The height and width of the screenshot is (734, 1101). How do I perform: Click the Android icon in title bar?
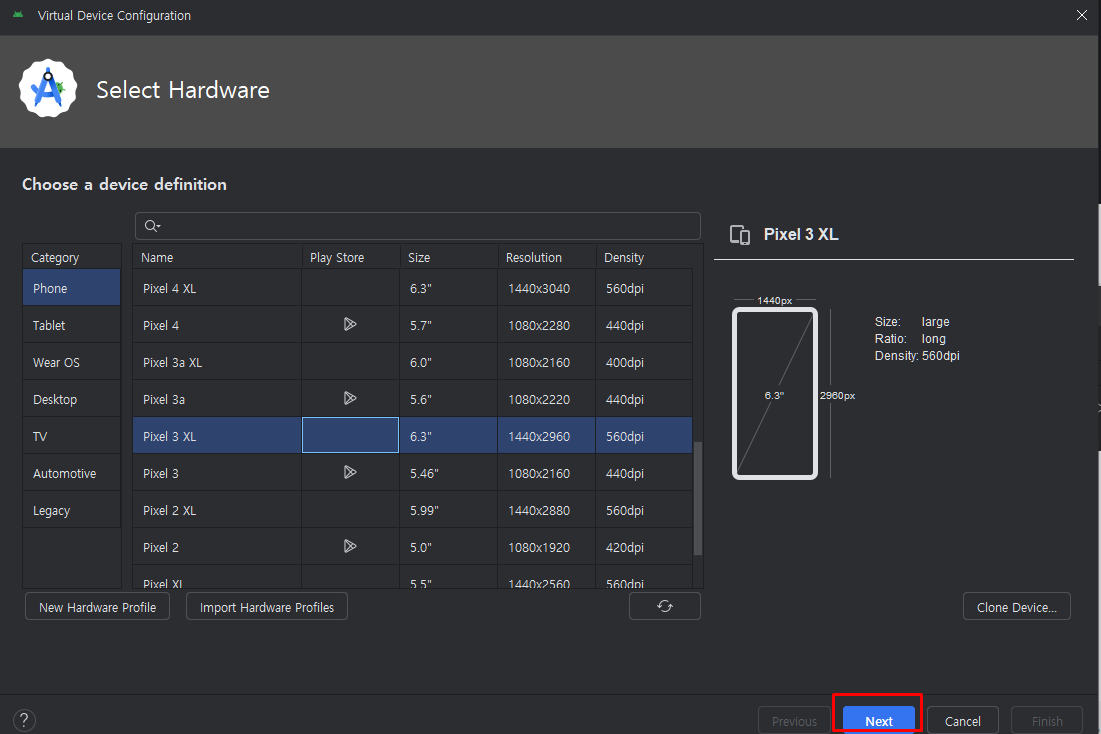coord(18,15)
